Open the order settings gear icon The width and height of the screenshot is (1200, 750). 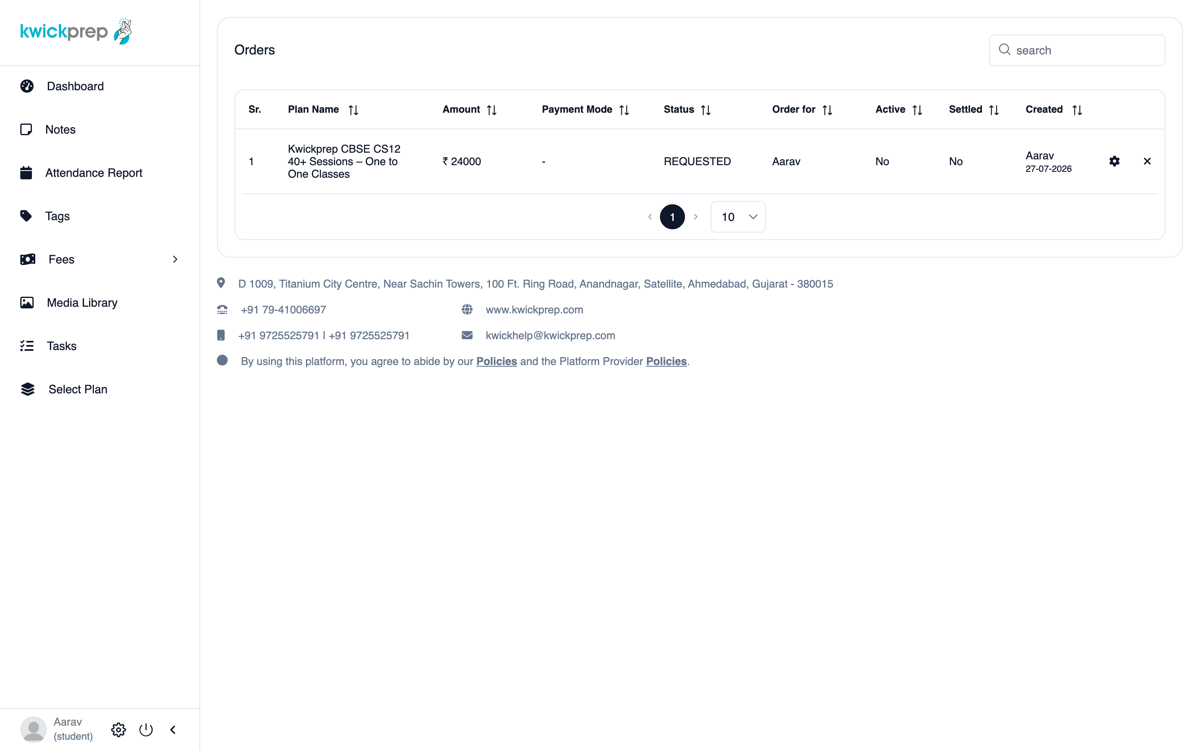pyautogui.click(x=1114, y=161)
